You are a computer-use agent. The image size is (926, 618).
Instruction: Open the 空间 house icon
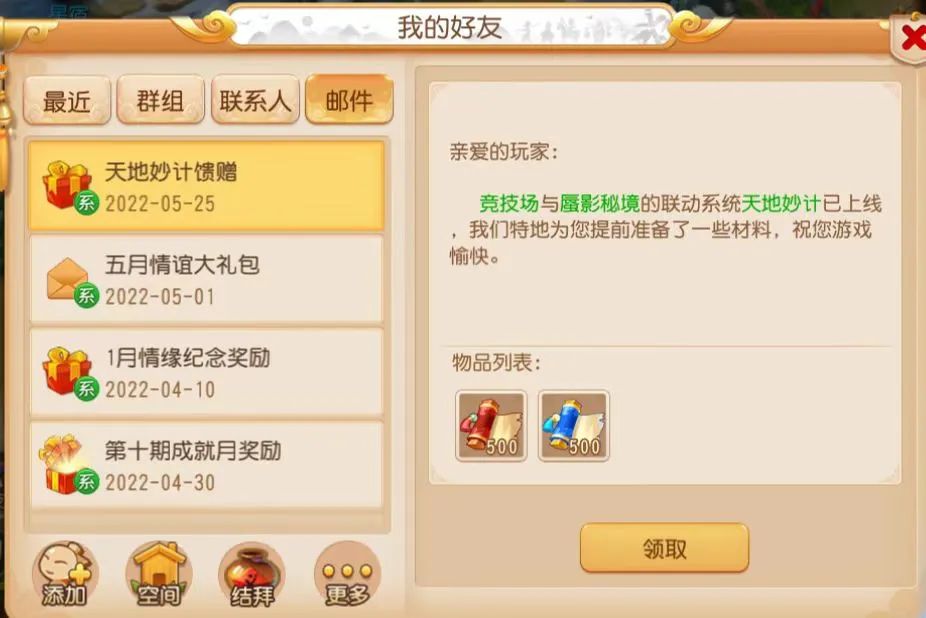[158, 574]
